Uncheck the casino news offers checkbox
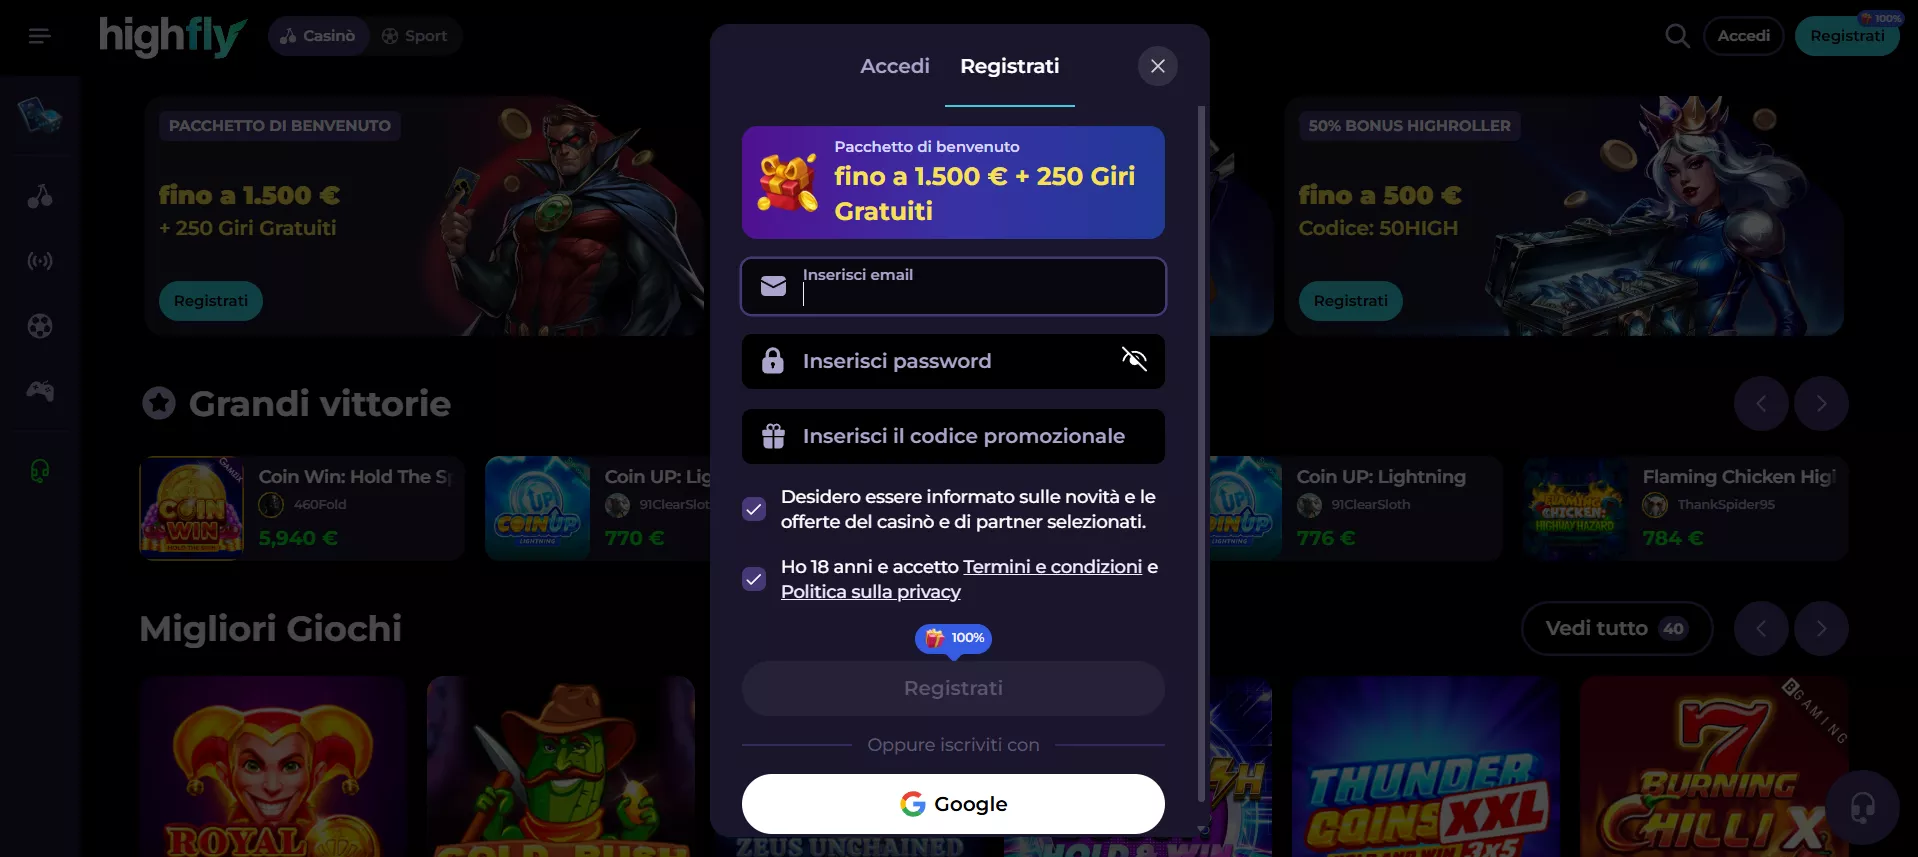Image resolution: width=1918 pixels, height=857 pixels. tap(754, 509)
